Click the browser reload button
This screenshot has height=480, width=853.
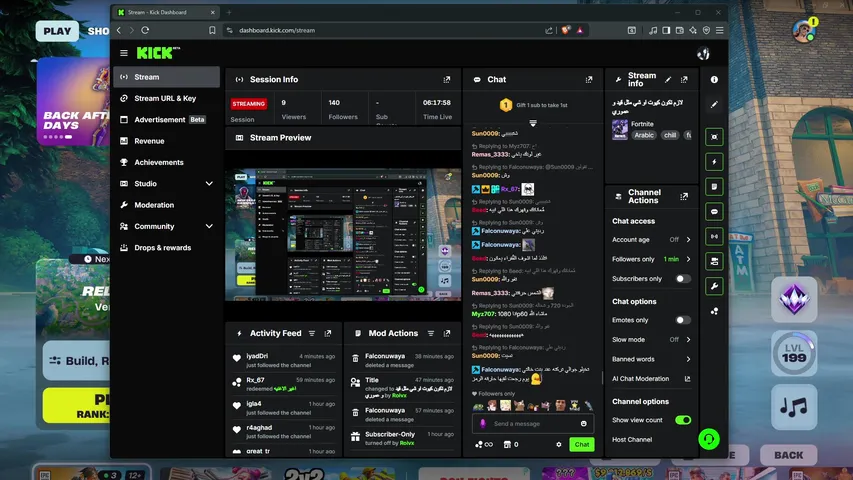coord(145,30)
